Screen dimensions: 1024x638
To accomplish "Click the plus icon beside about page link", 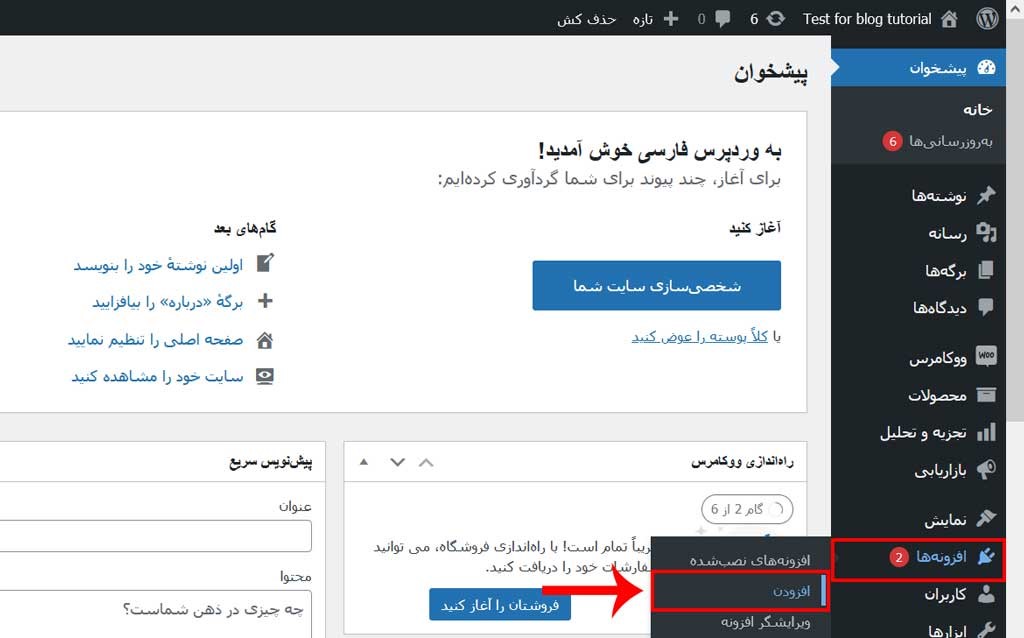I will (265, 301).
